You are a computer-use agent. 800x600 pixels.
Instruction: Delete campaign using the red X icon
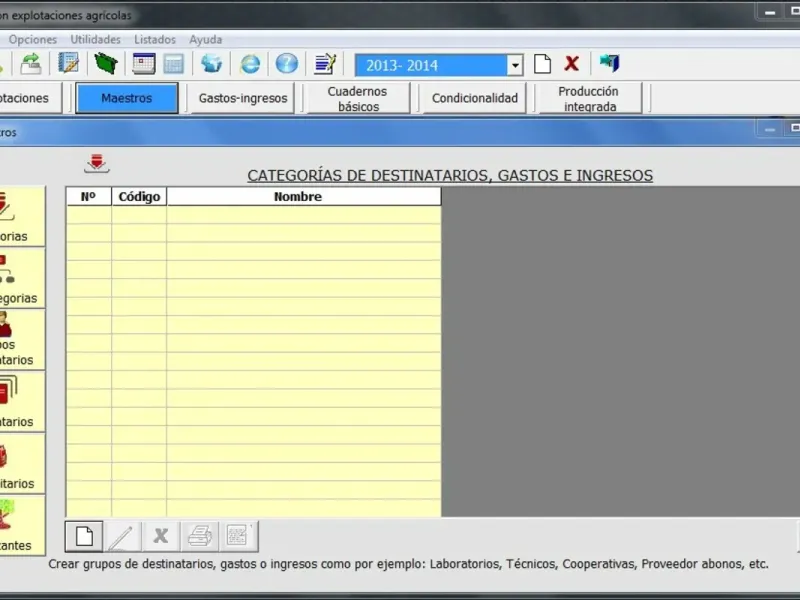pyautogui.click(x=572, y=64)
